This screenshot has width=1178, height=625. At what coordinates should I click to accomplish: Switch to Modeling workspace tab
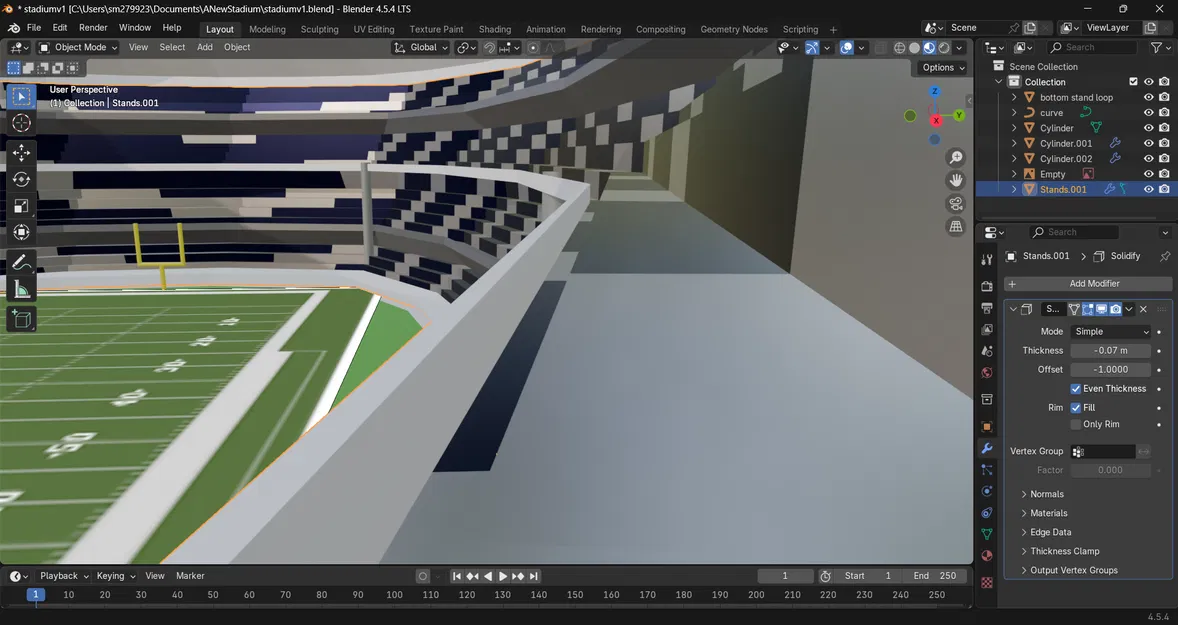[x=267, y=29]
